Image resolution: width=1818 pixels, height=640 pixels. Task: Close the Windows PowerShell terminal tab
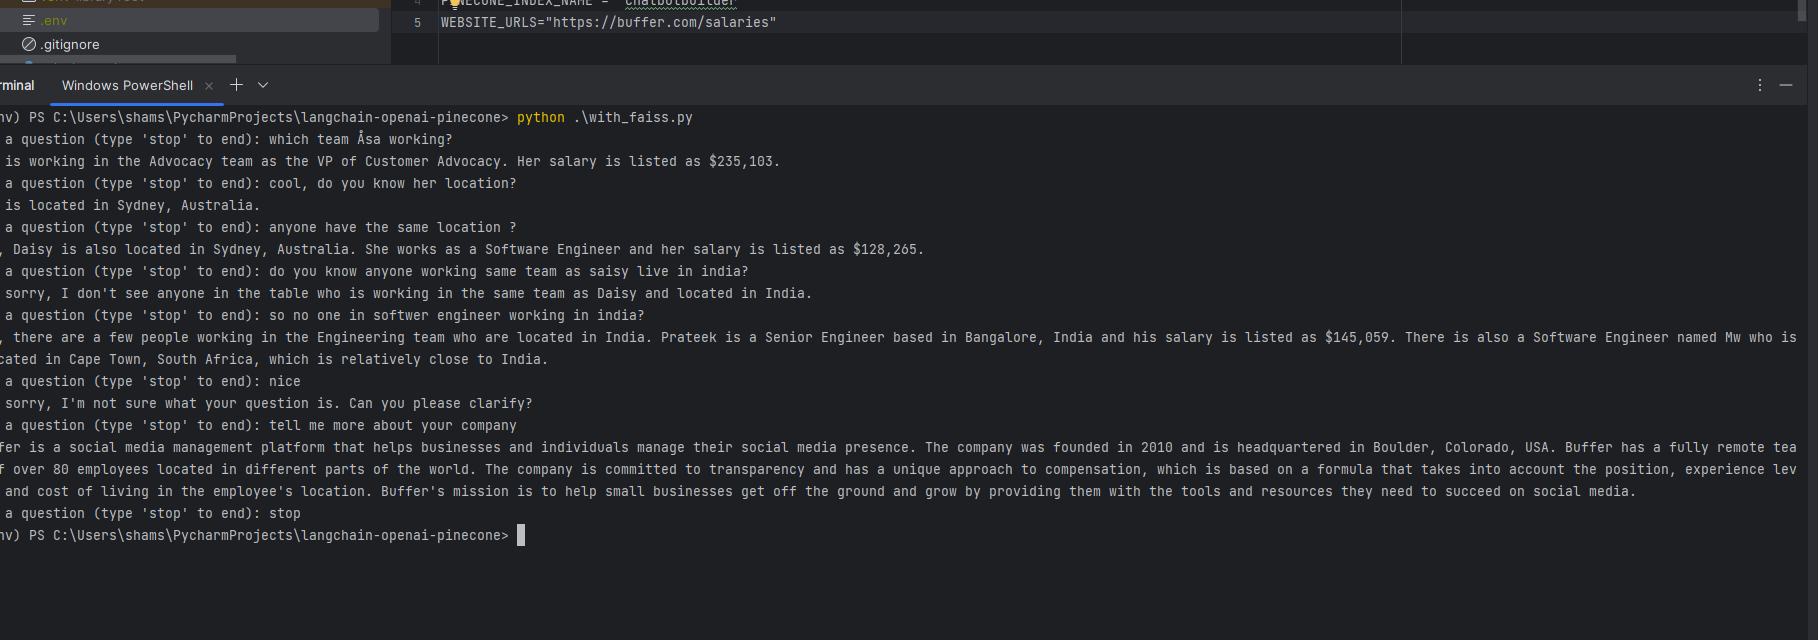coord(209,86)
